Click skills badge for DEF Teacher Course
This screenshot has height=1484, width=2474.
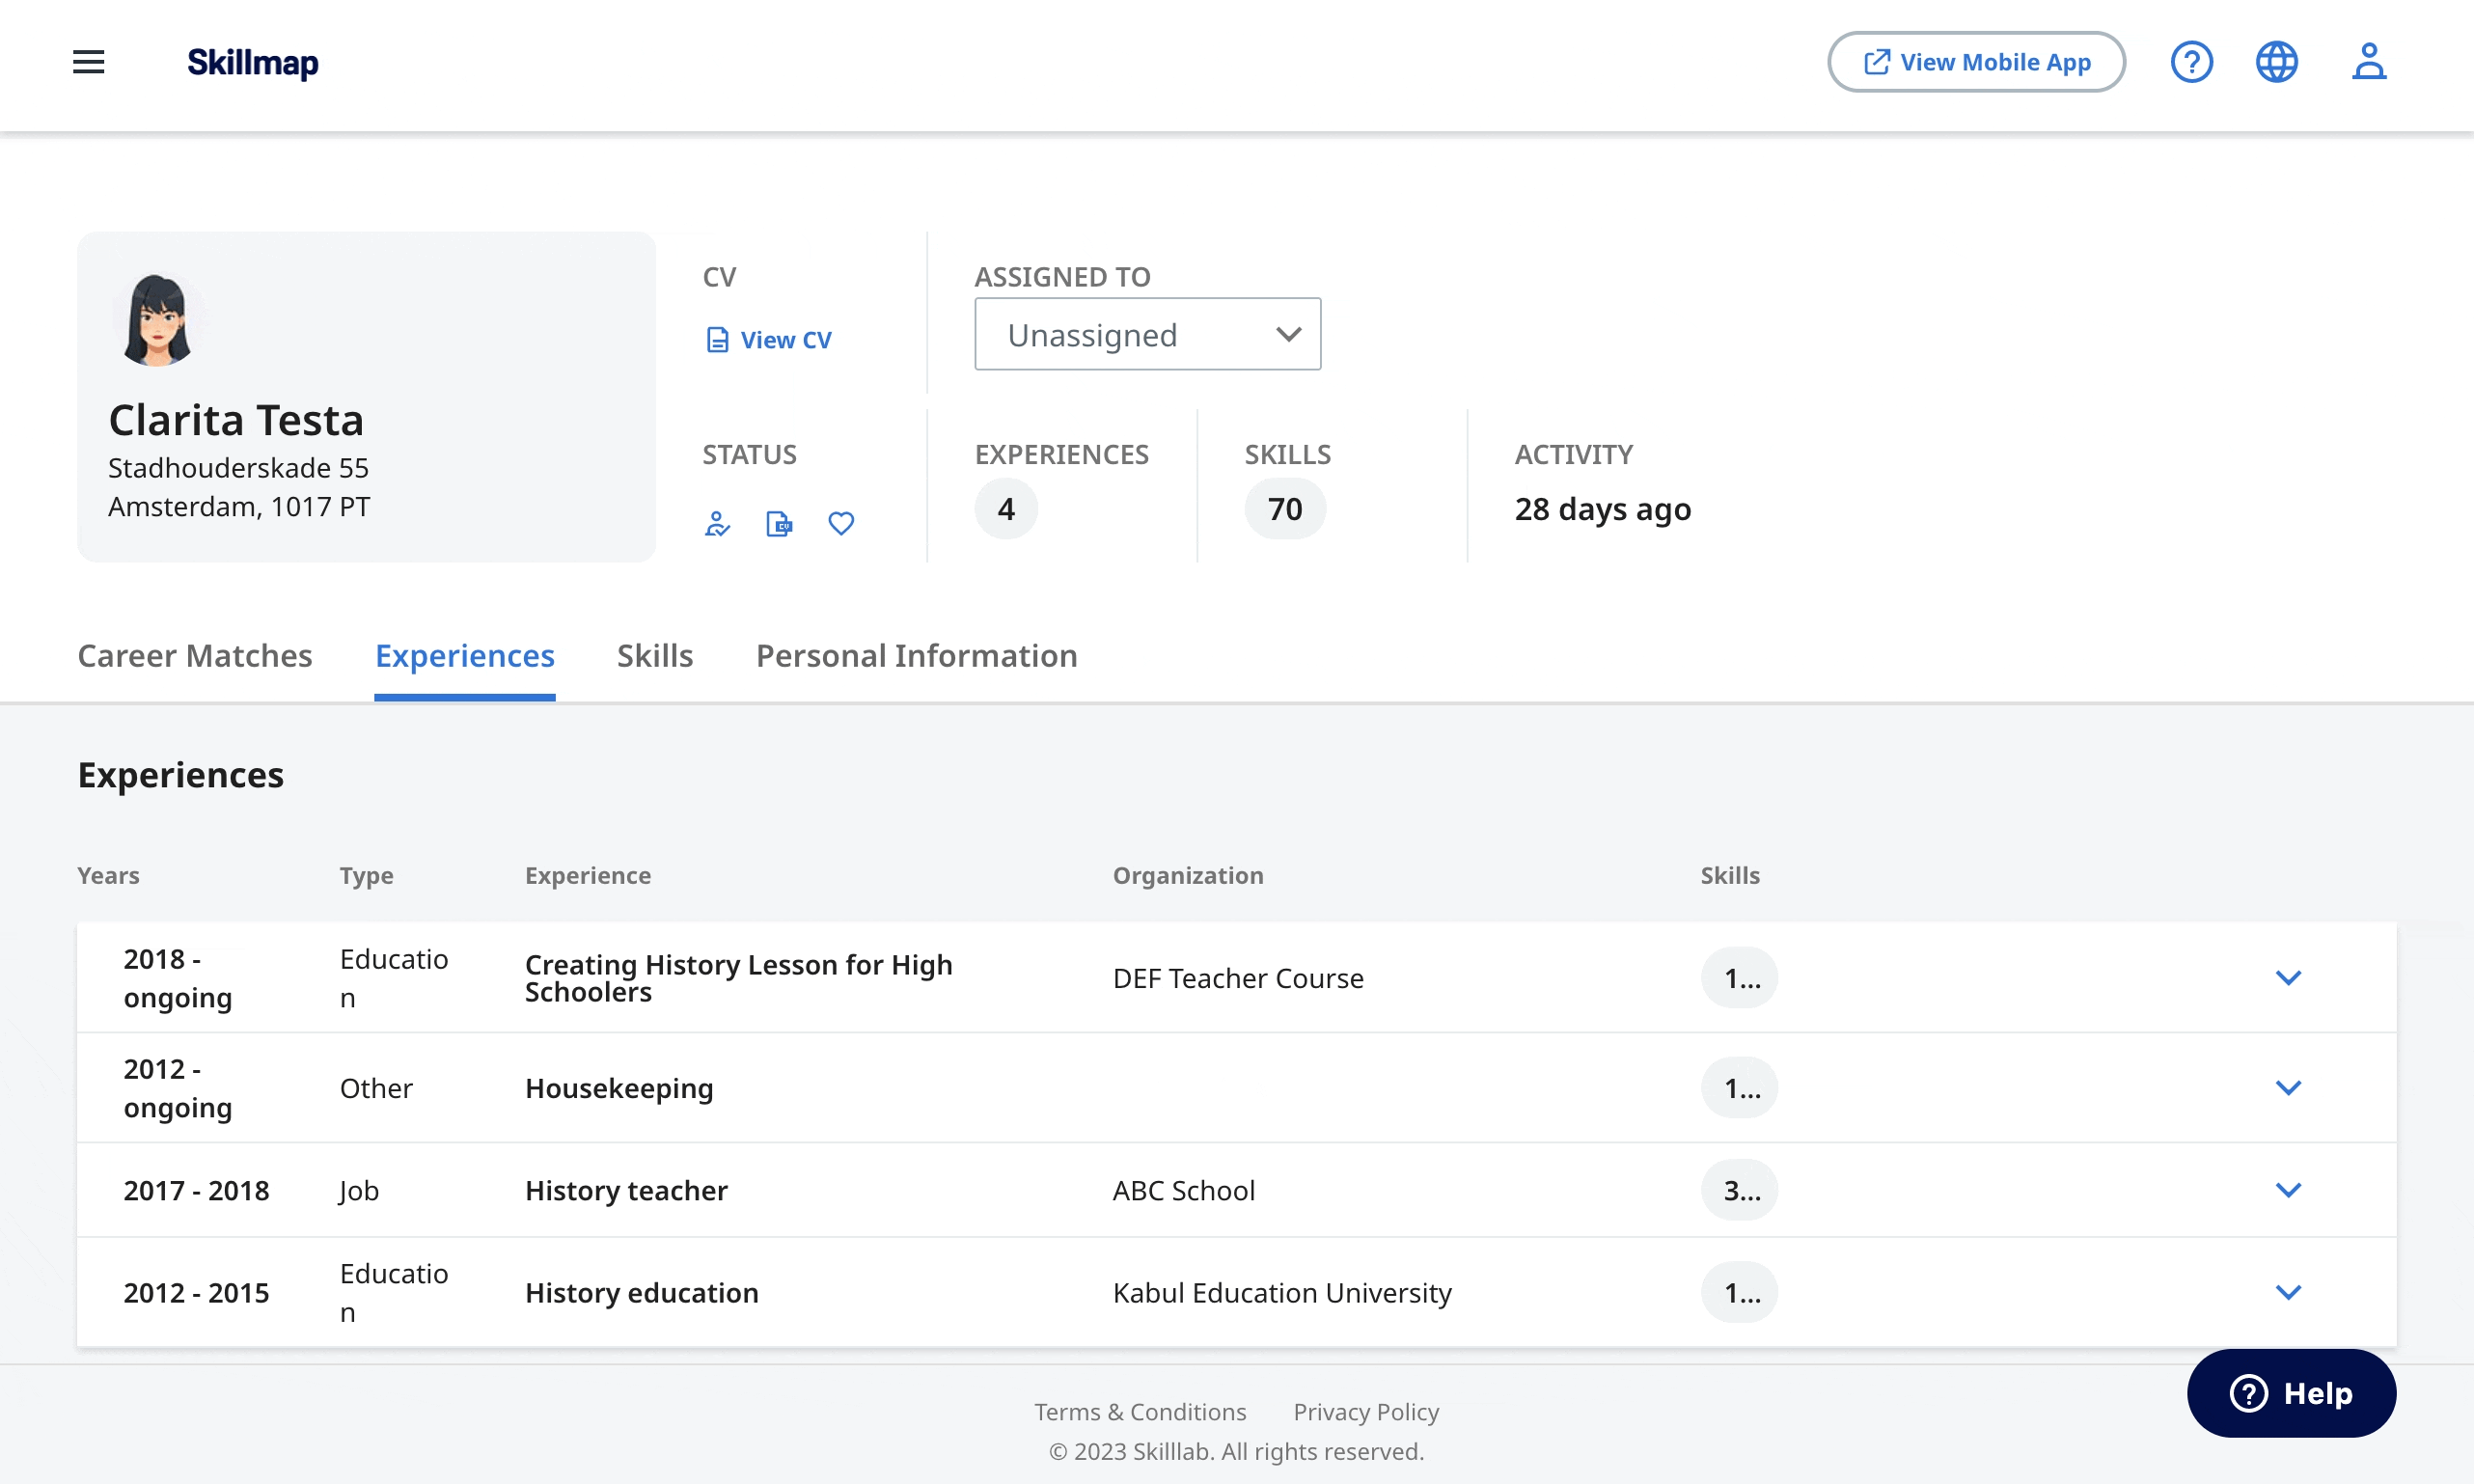(1740, 978)
